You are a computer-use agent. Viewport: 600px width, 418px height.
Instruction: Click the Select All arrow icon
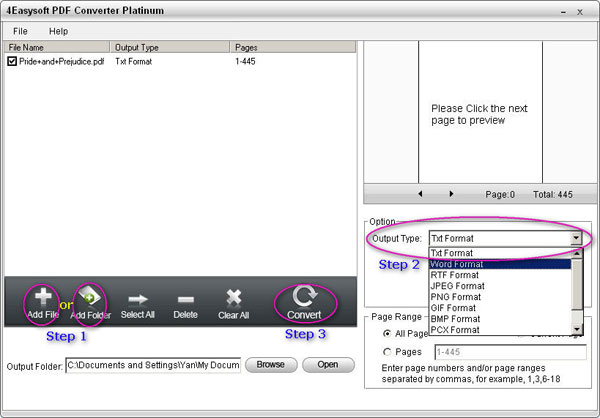point(138,299)
